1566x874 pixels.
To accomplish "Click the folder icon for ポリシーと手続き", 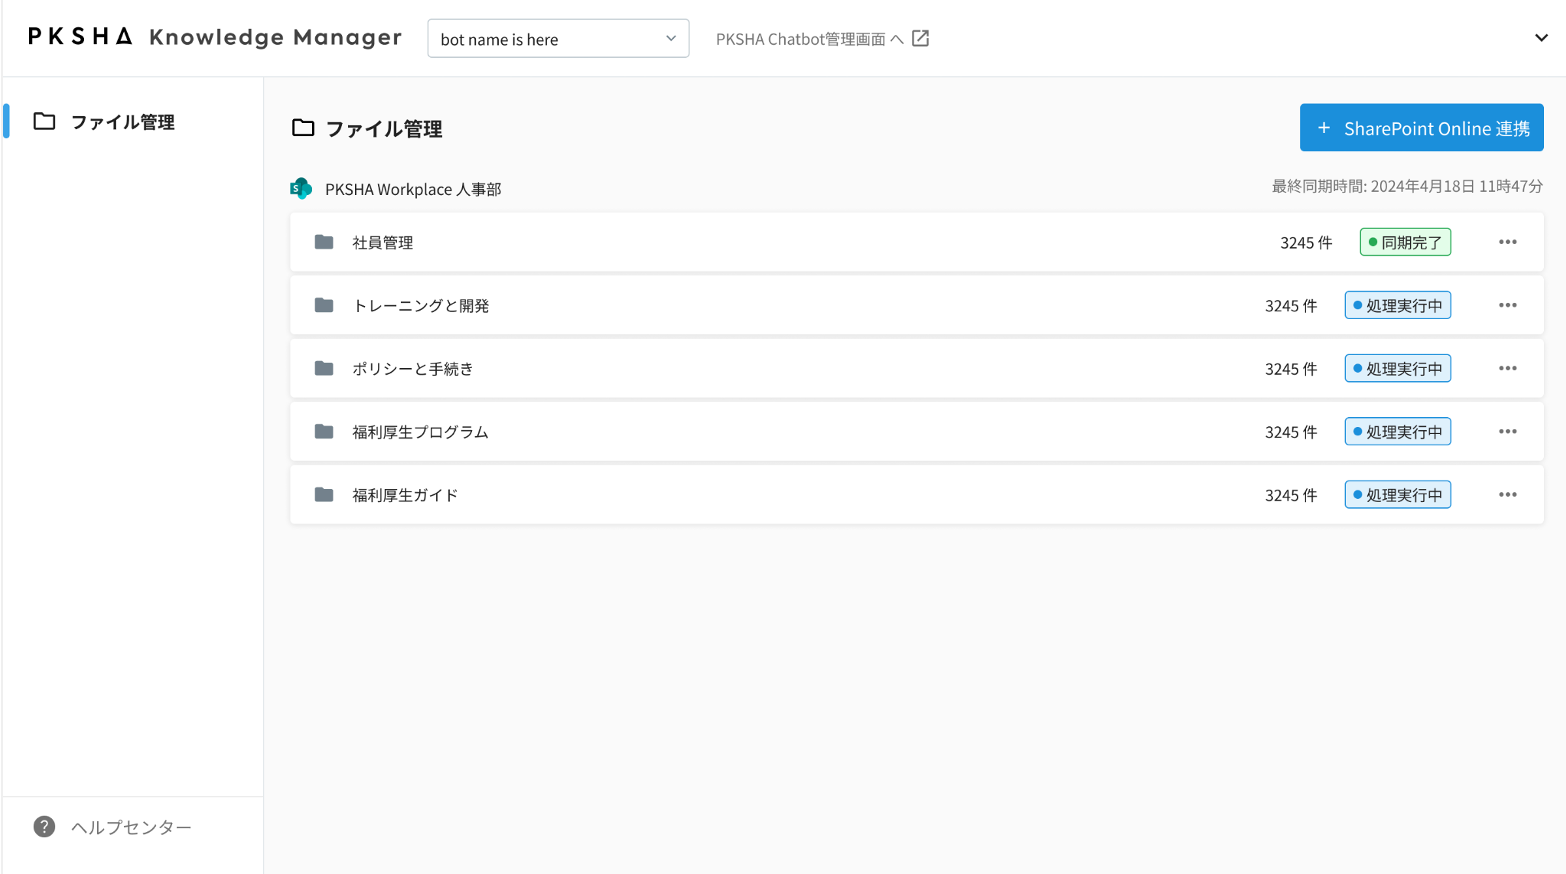I will (324, 368).
